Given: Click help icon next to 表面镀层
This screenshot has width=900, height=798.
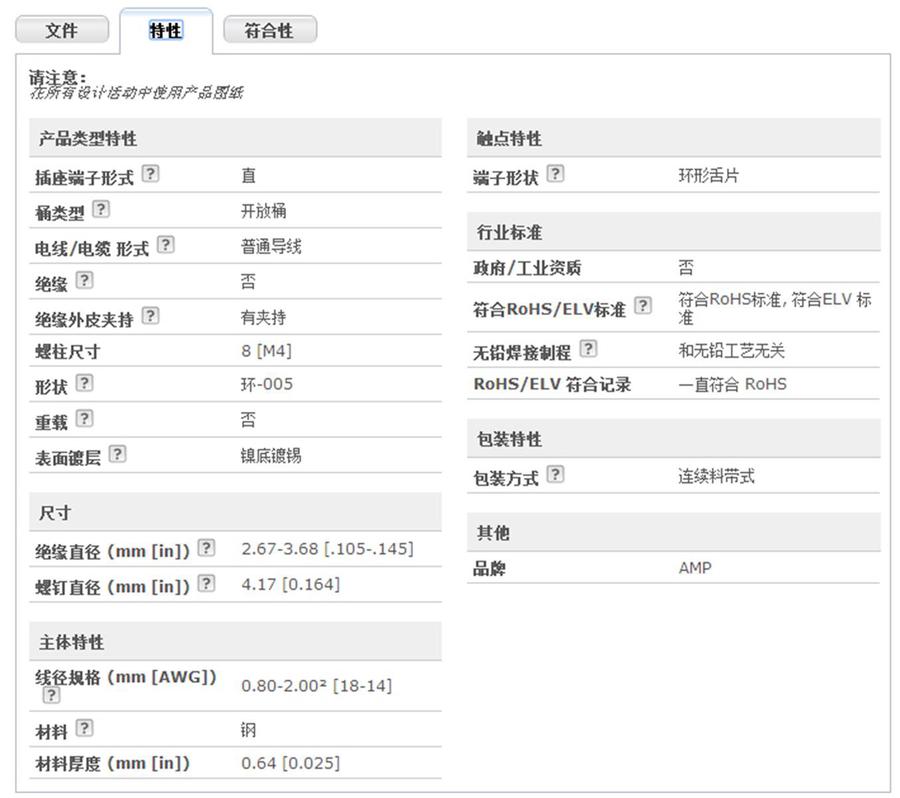Looking at the screenshot, I should 118,453.
